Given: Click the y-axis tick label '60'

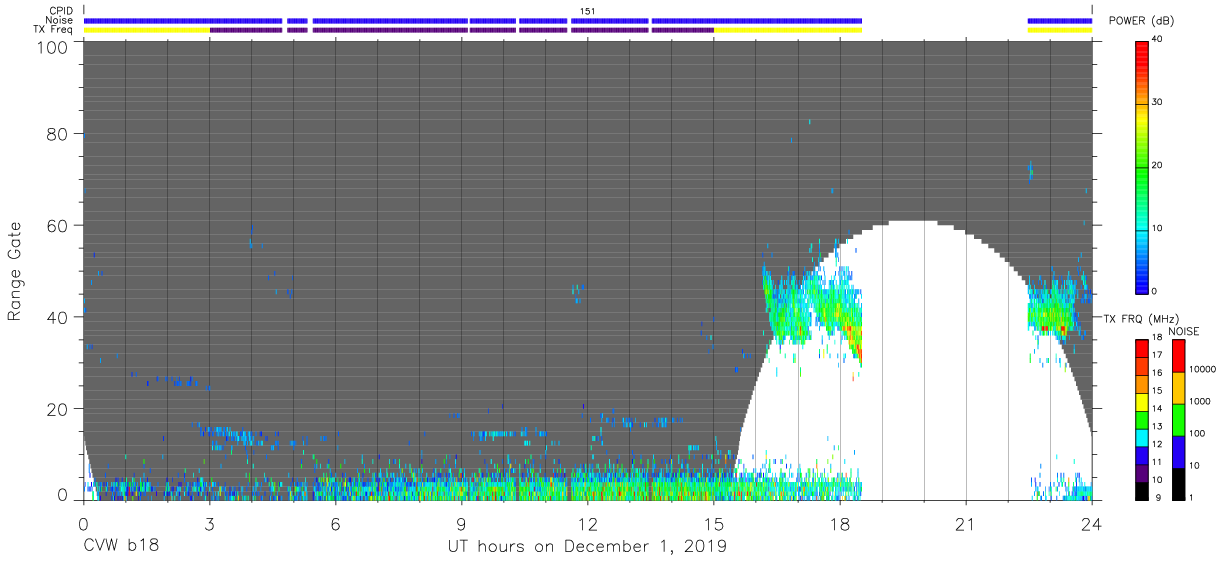Looking at the screenshot, I should tap(56, 226).
